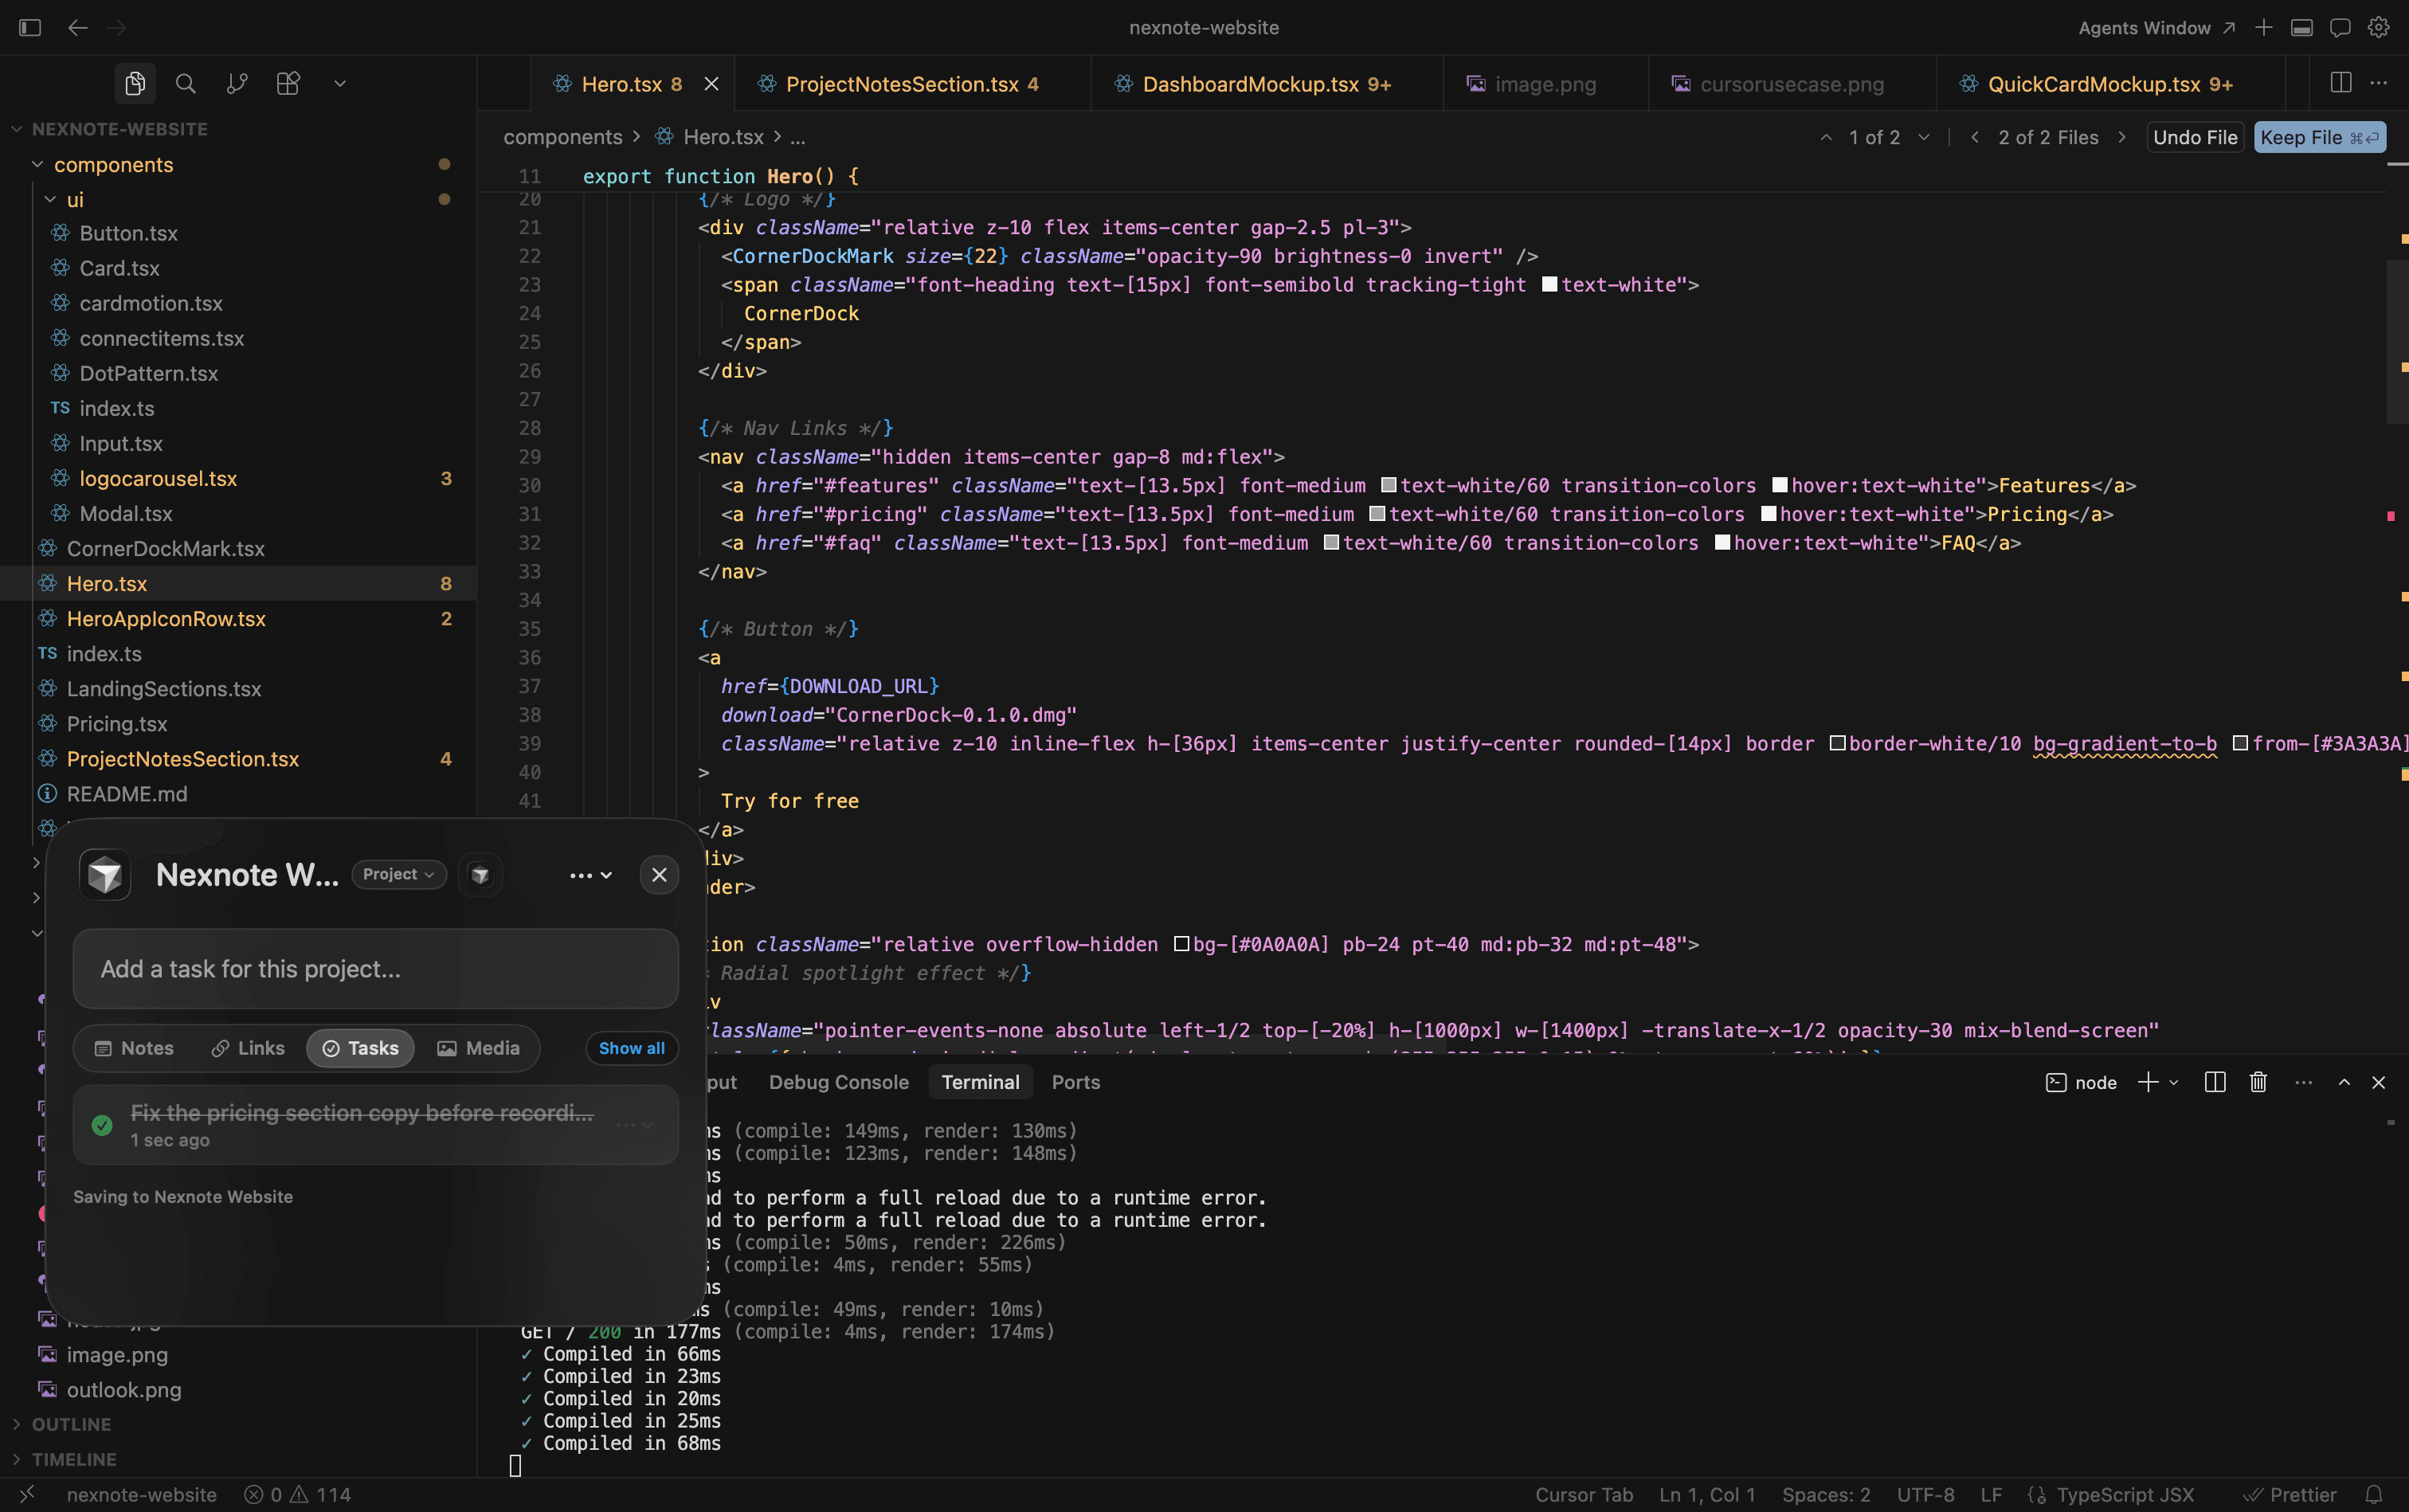Viewport: 2409px width, 1512px height.
Task: Switch to DashboardMockup.tsx tab
Action: pyautogui.click(x=1267, y=84)
